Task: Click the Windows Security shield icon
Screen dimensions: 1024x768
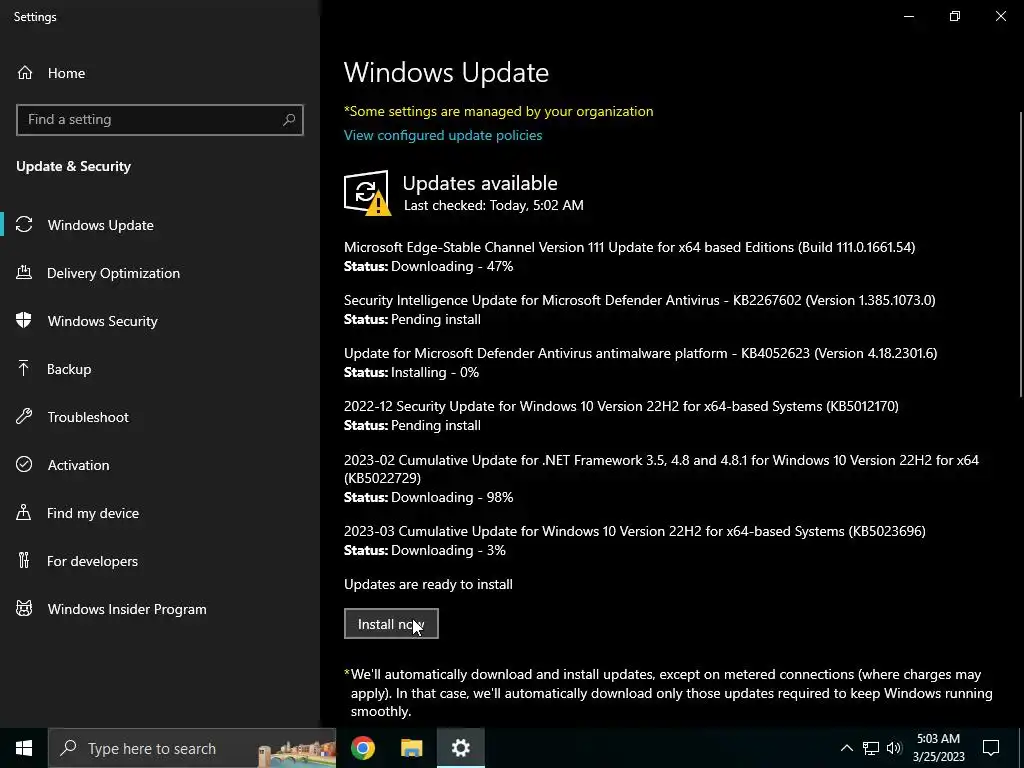Action: [x=24, y=321]
